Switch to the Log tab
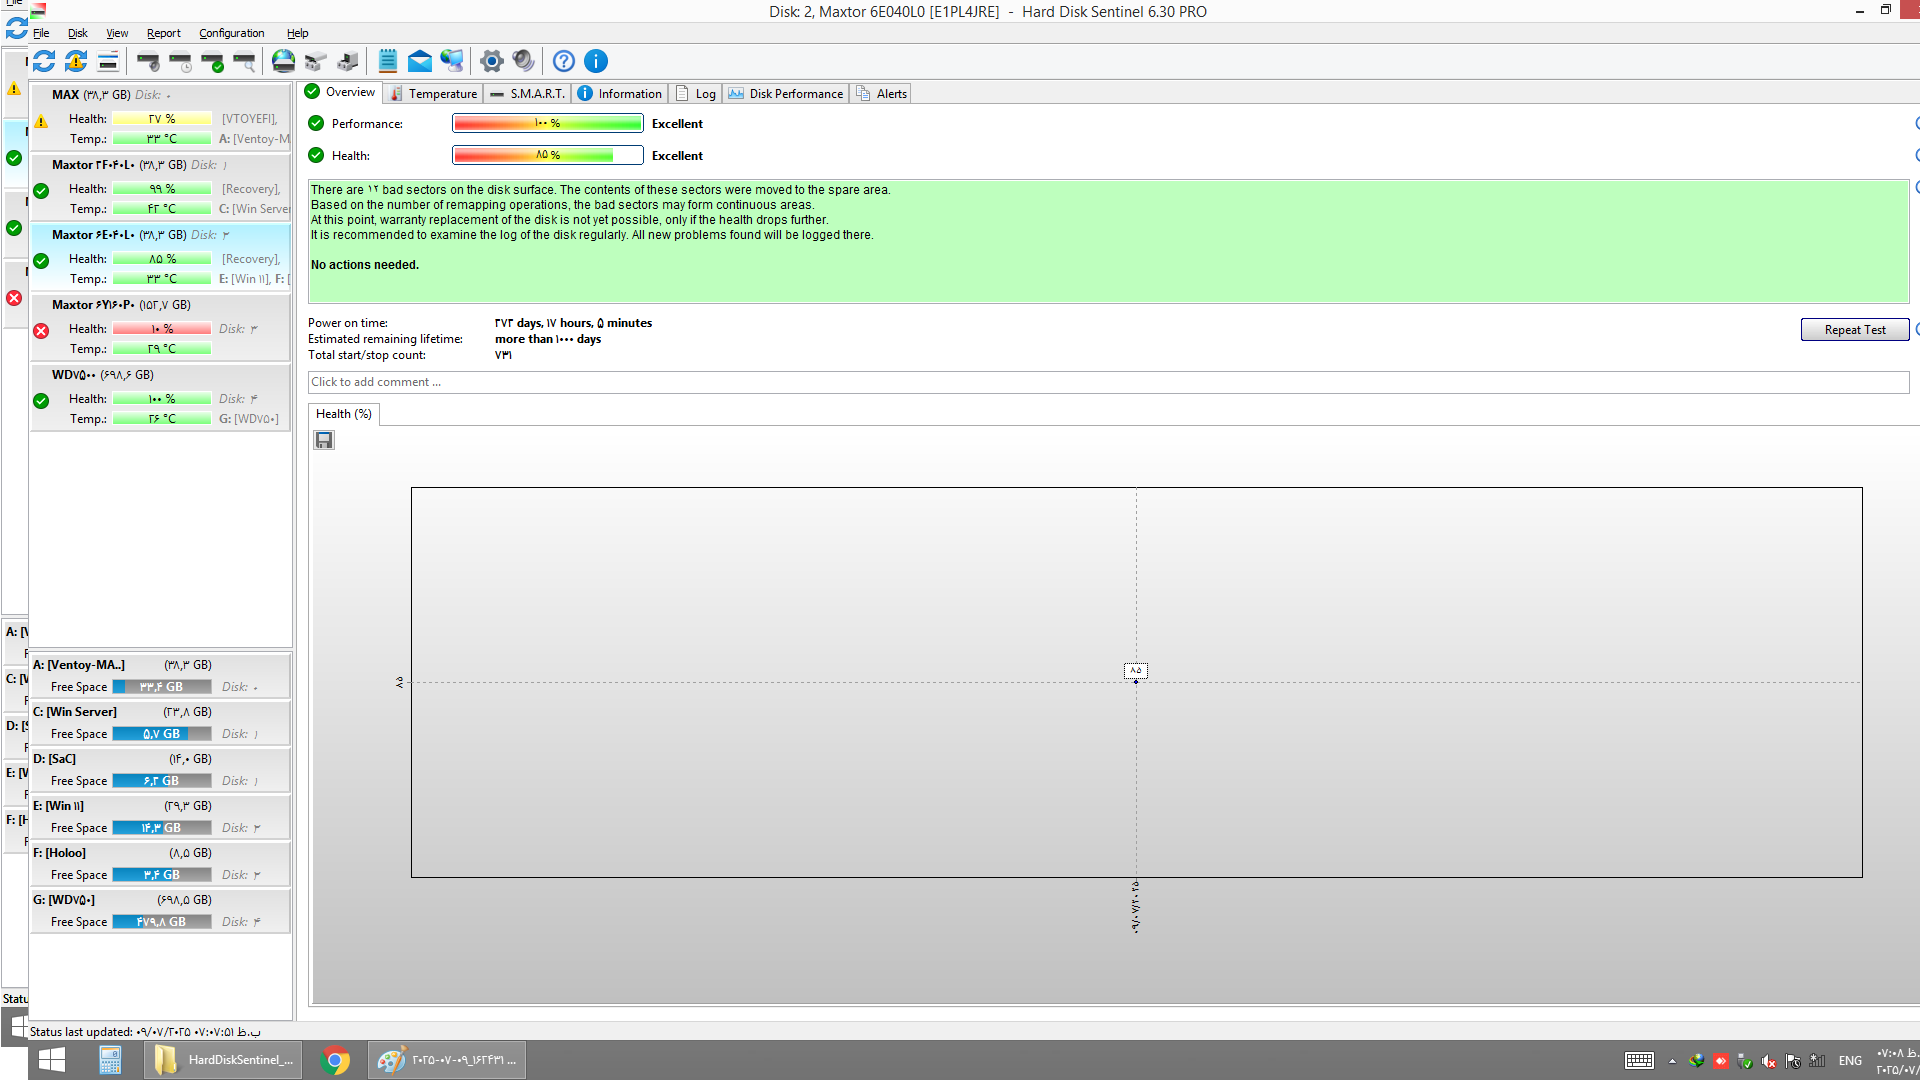1920x1080 pixels. (696, 93)
